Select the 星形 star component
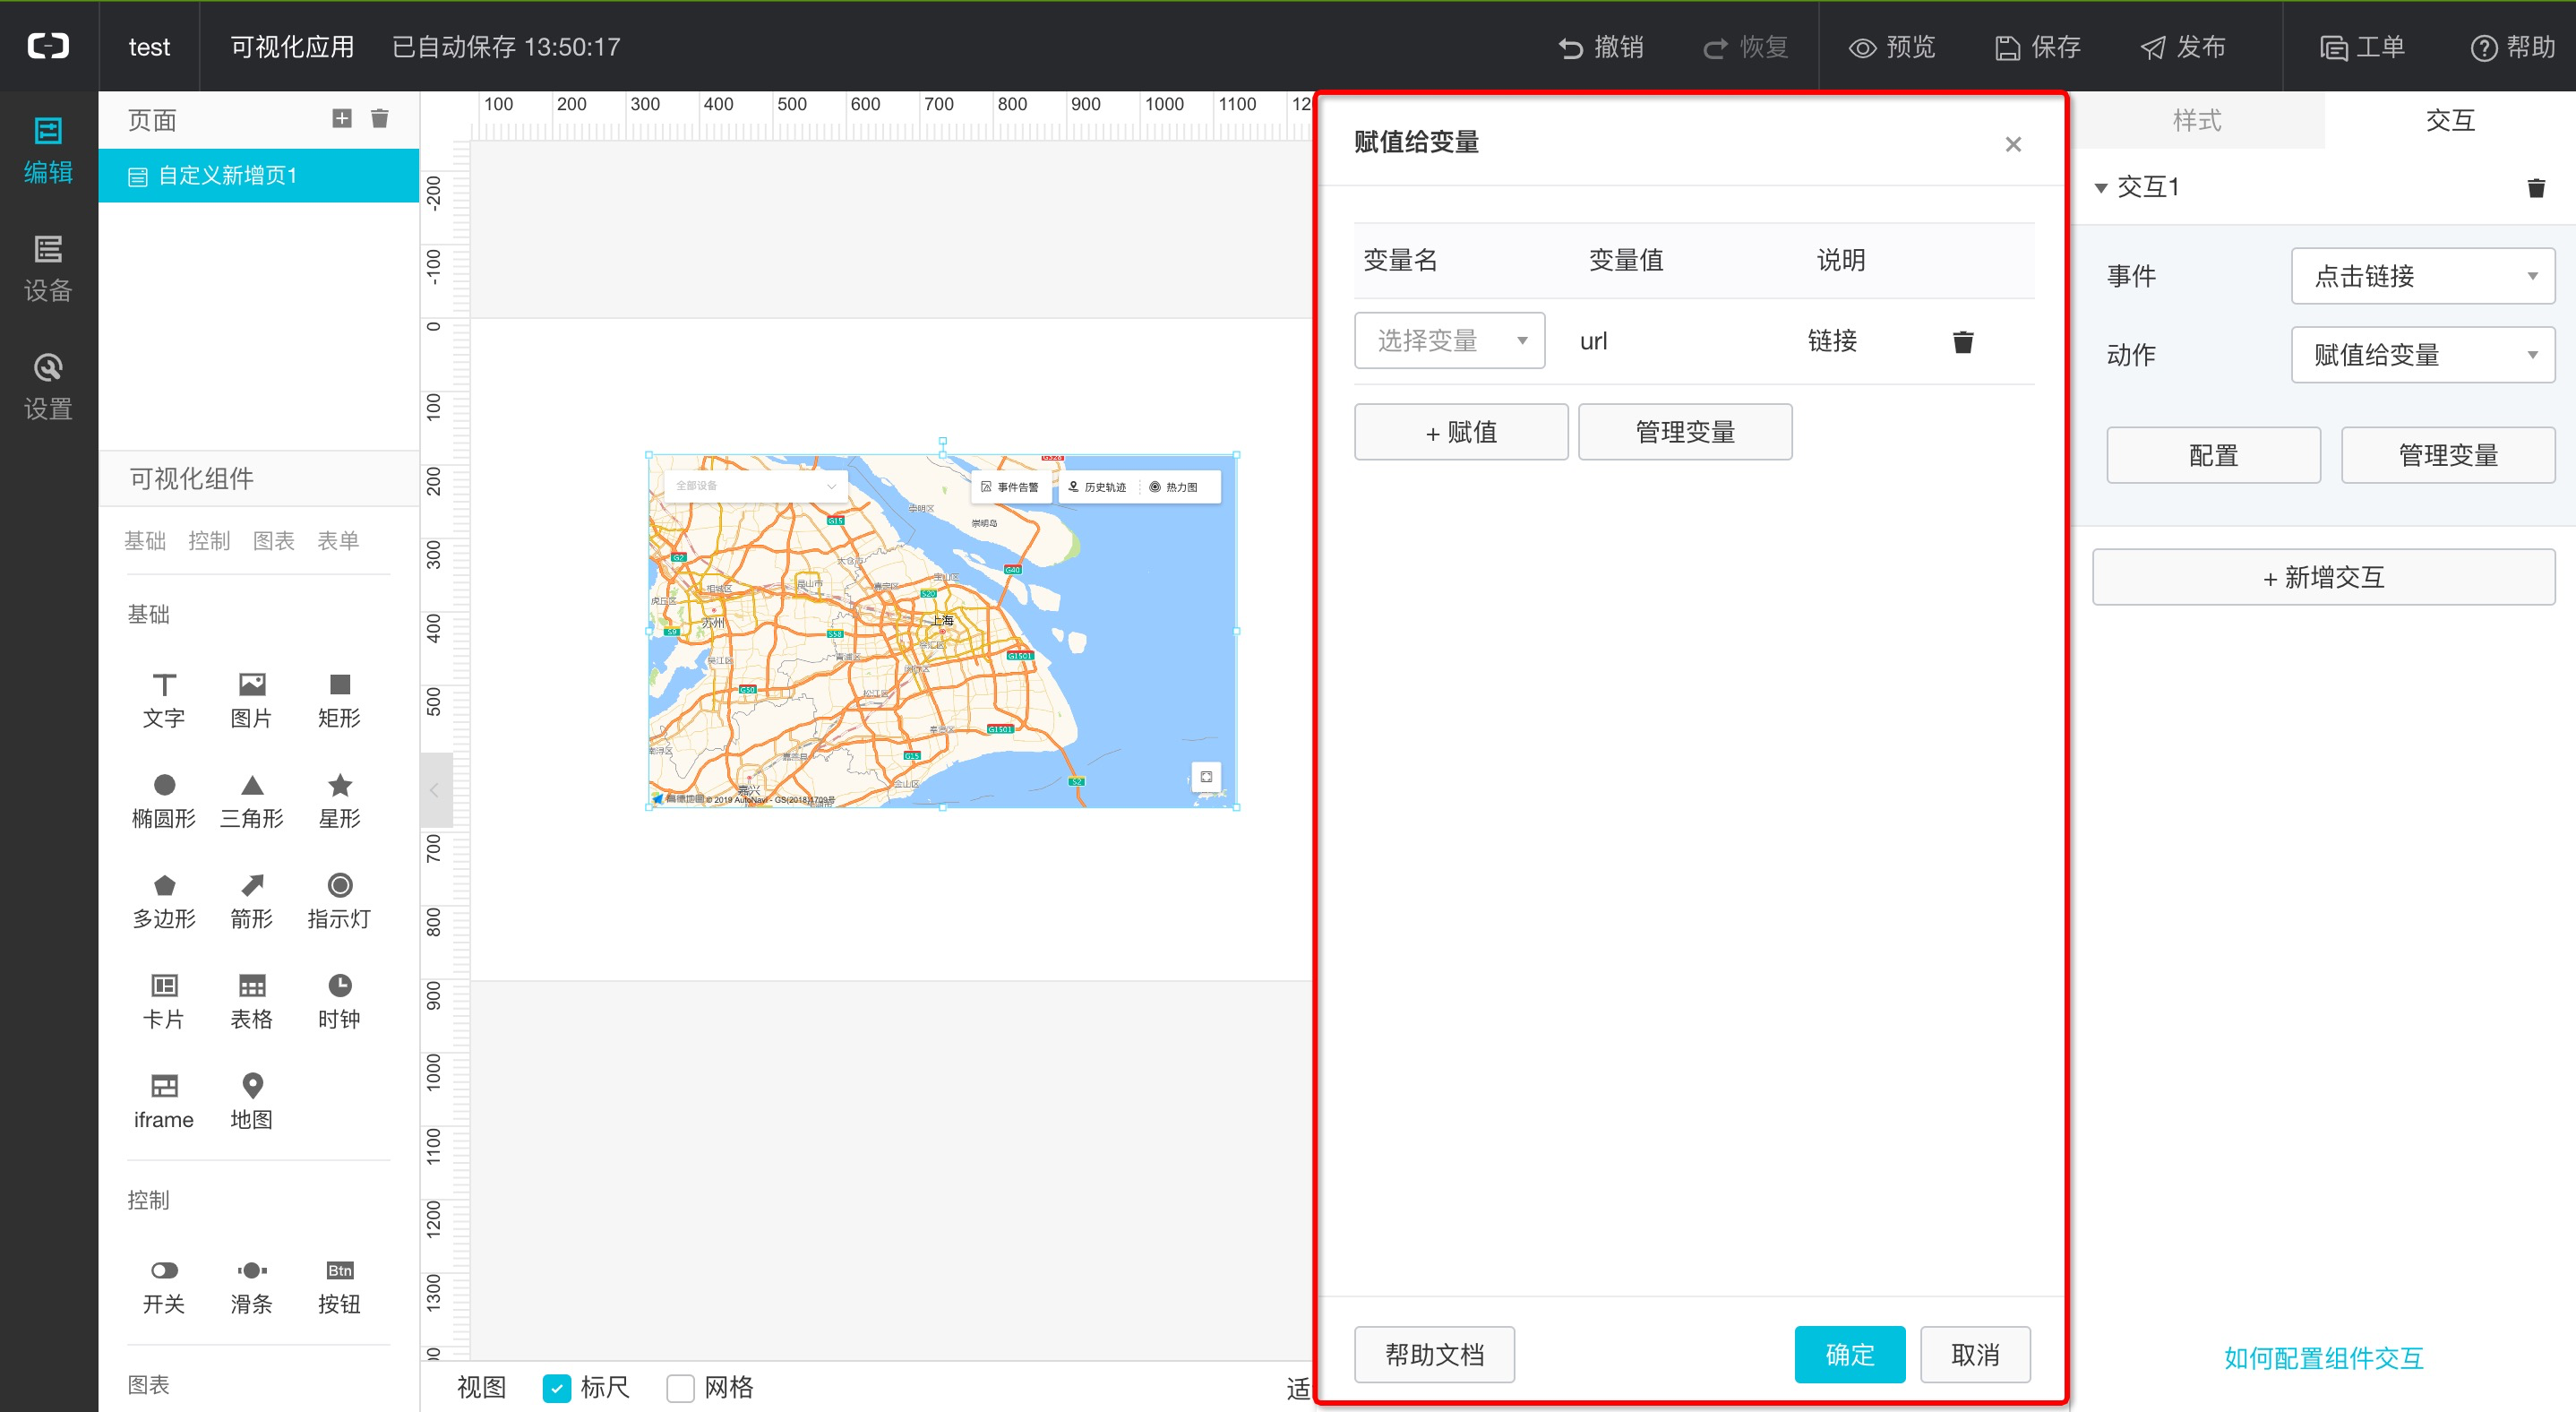2576x1412 pixels. [x=340, y=801]
